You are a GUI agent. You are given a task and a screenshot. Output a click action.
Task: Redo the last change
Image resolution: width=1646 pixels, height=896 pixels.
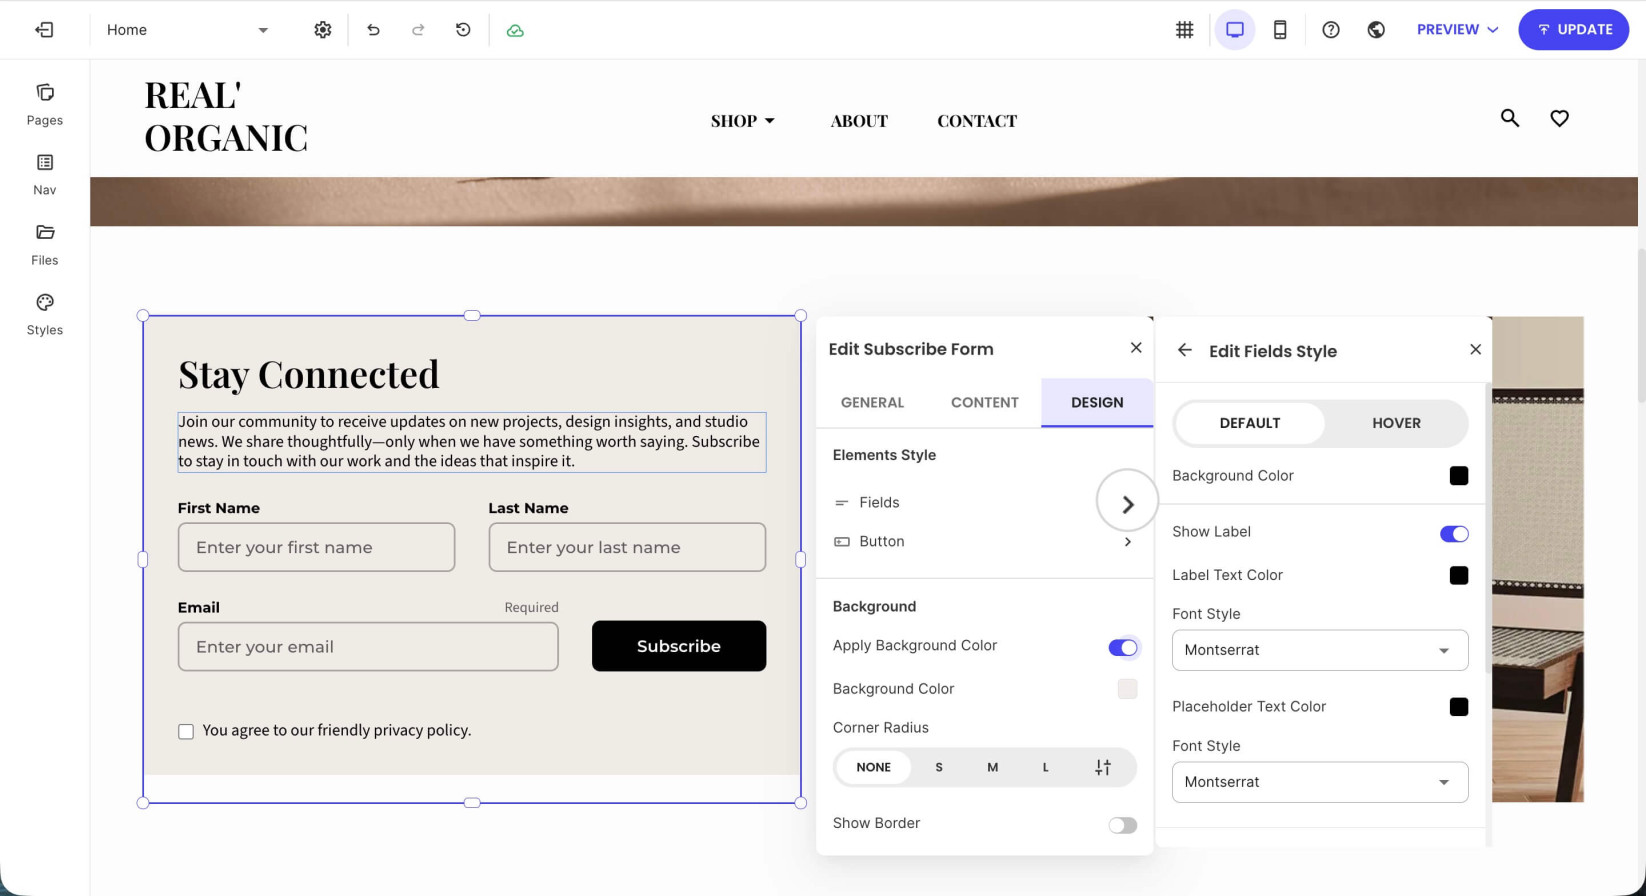point(418,30)
